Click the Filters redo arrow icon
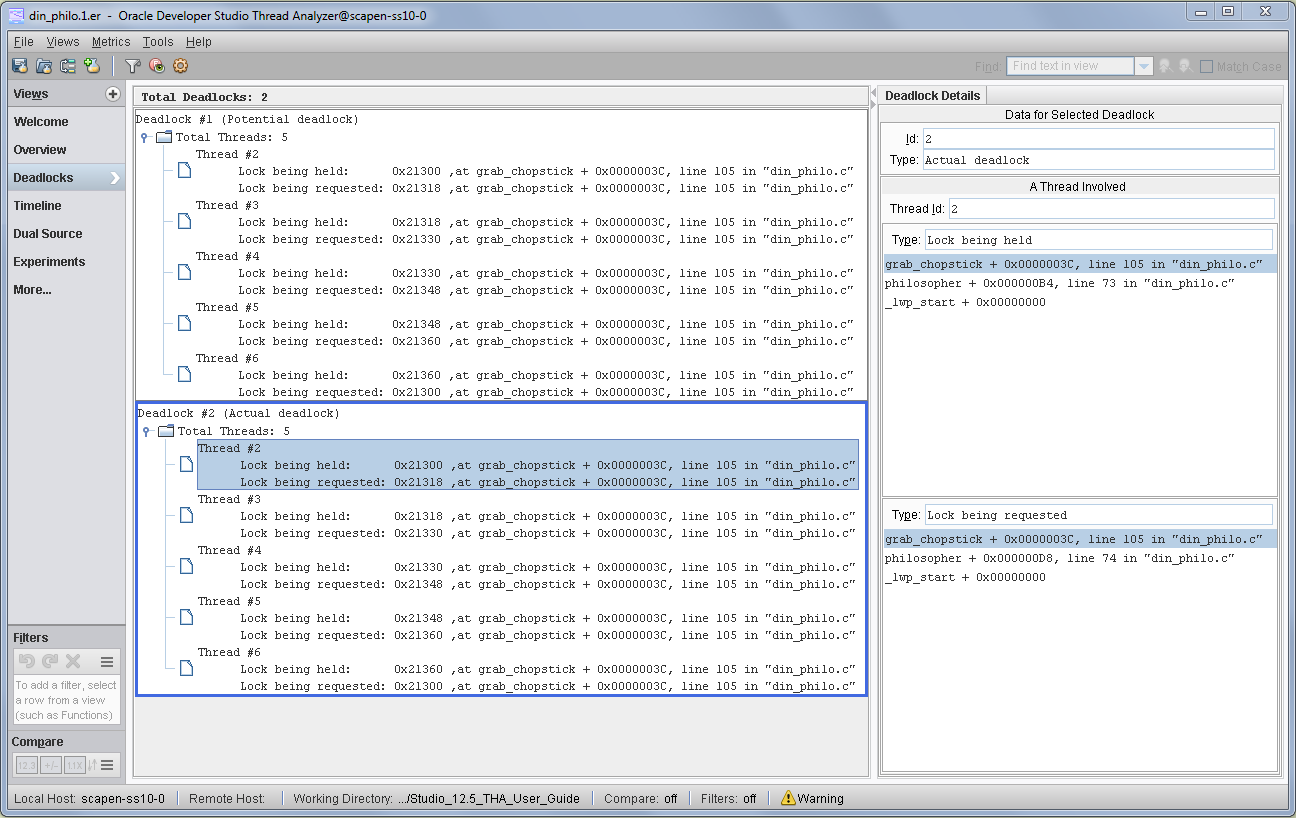 (x=50, y=661)
